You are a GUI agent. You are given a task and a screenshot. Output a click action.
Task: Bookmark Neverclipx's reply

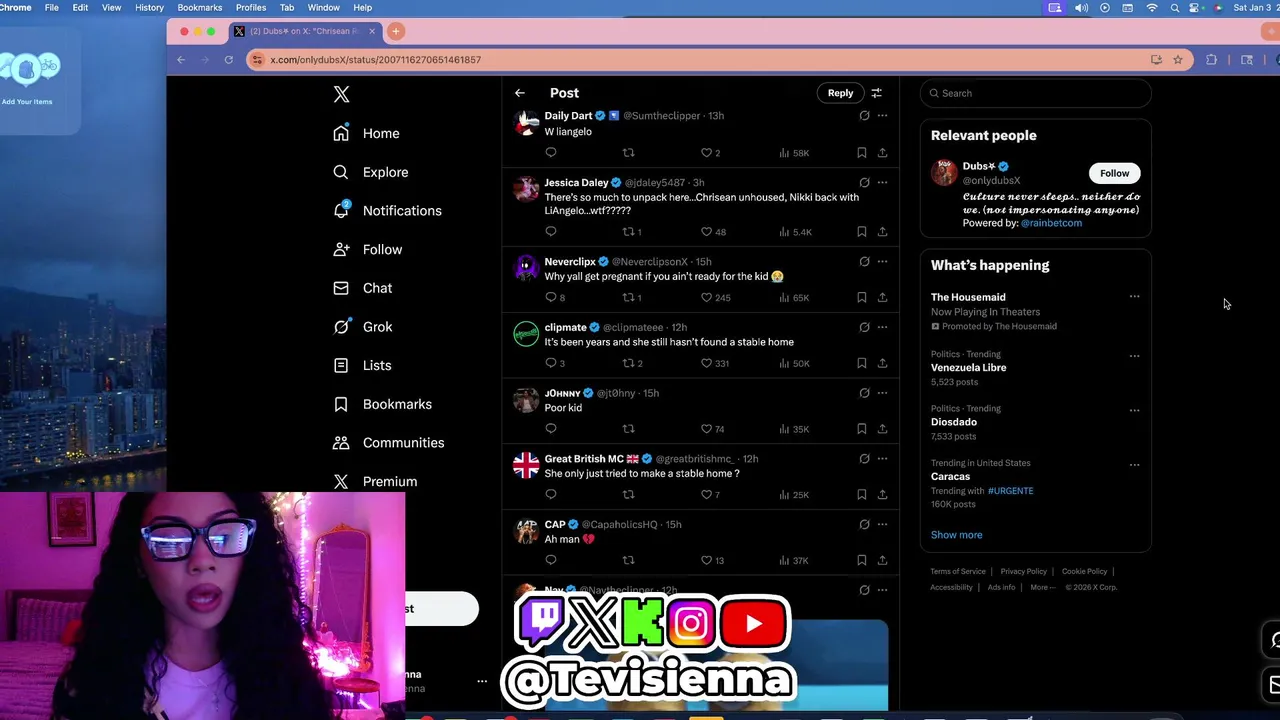(x=861, y=298)
